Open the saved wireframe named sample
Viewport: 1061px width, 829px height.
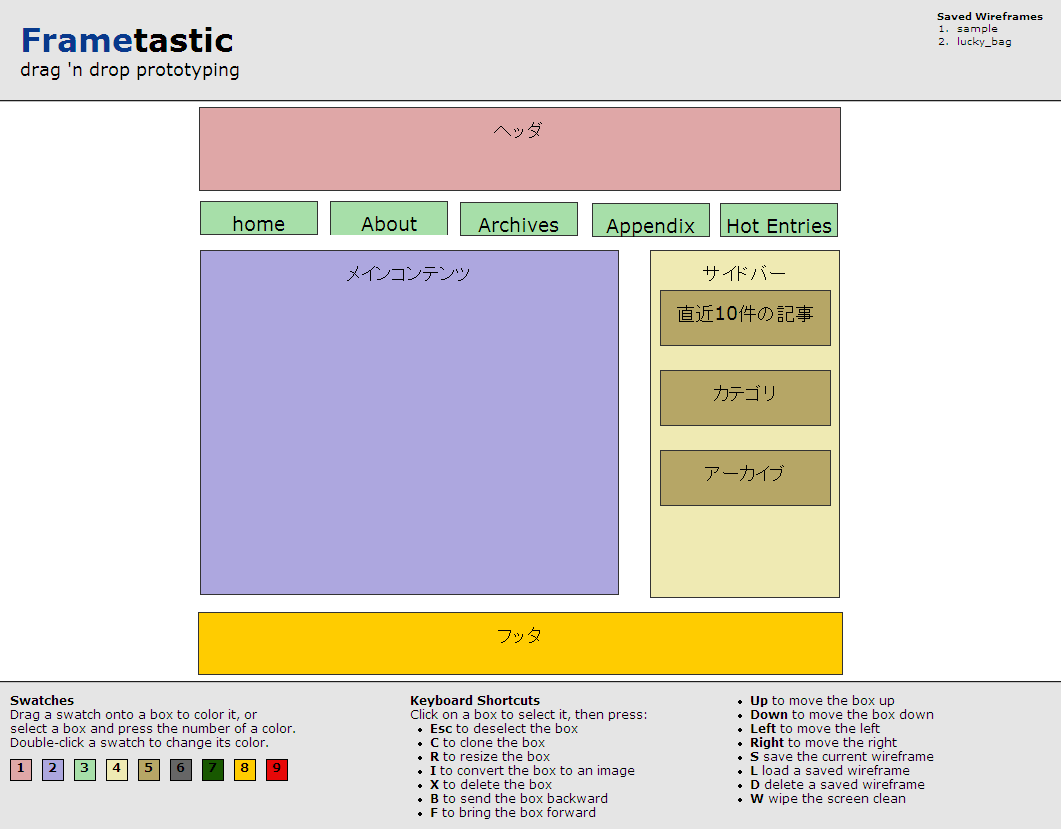(x=976, y=29)
